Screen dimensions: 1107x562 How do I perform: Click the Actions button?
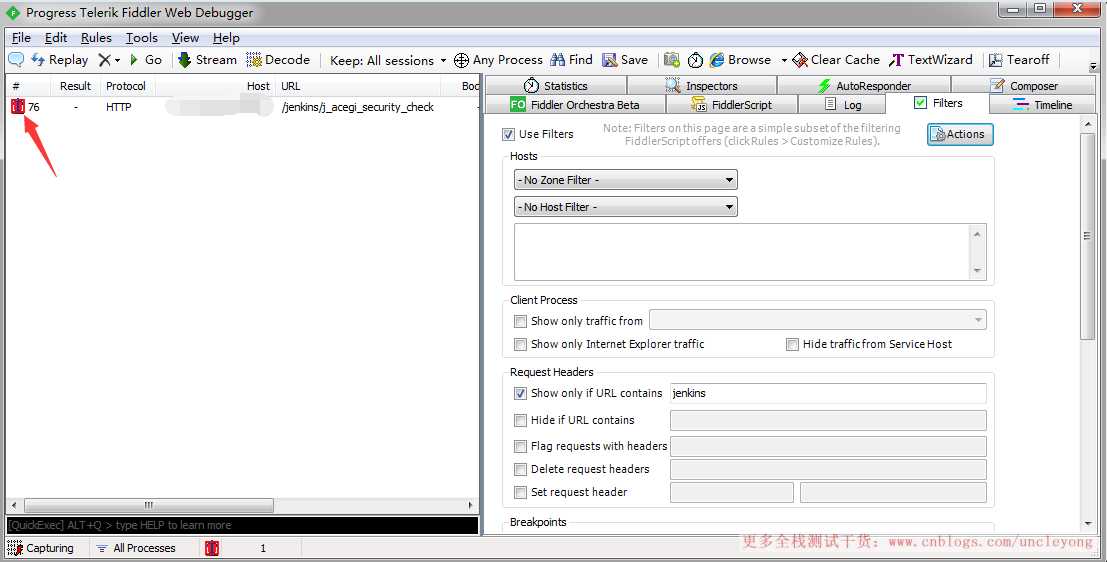(960, 134)
